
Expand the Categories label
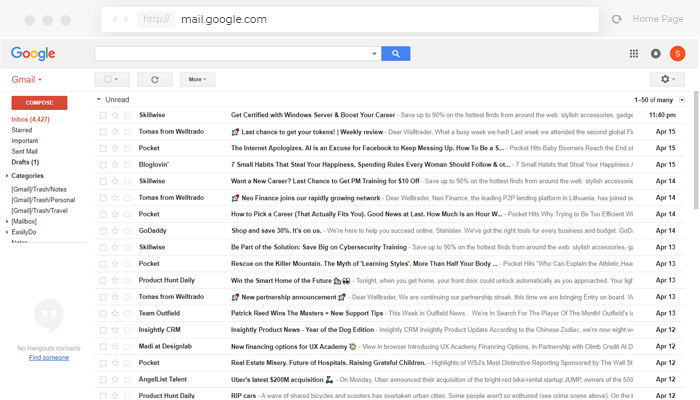tap(7, 176)
